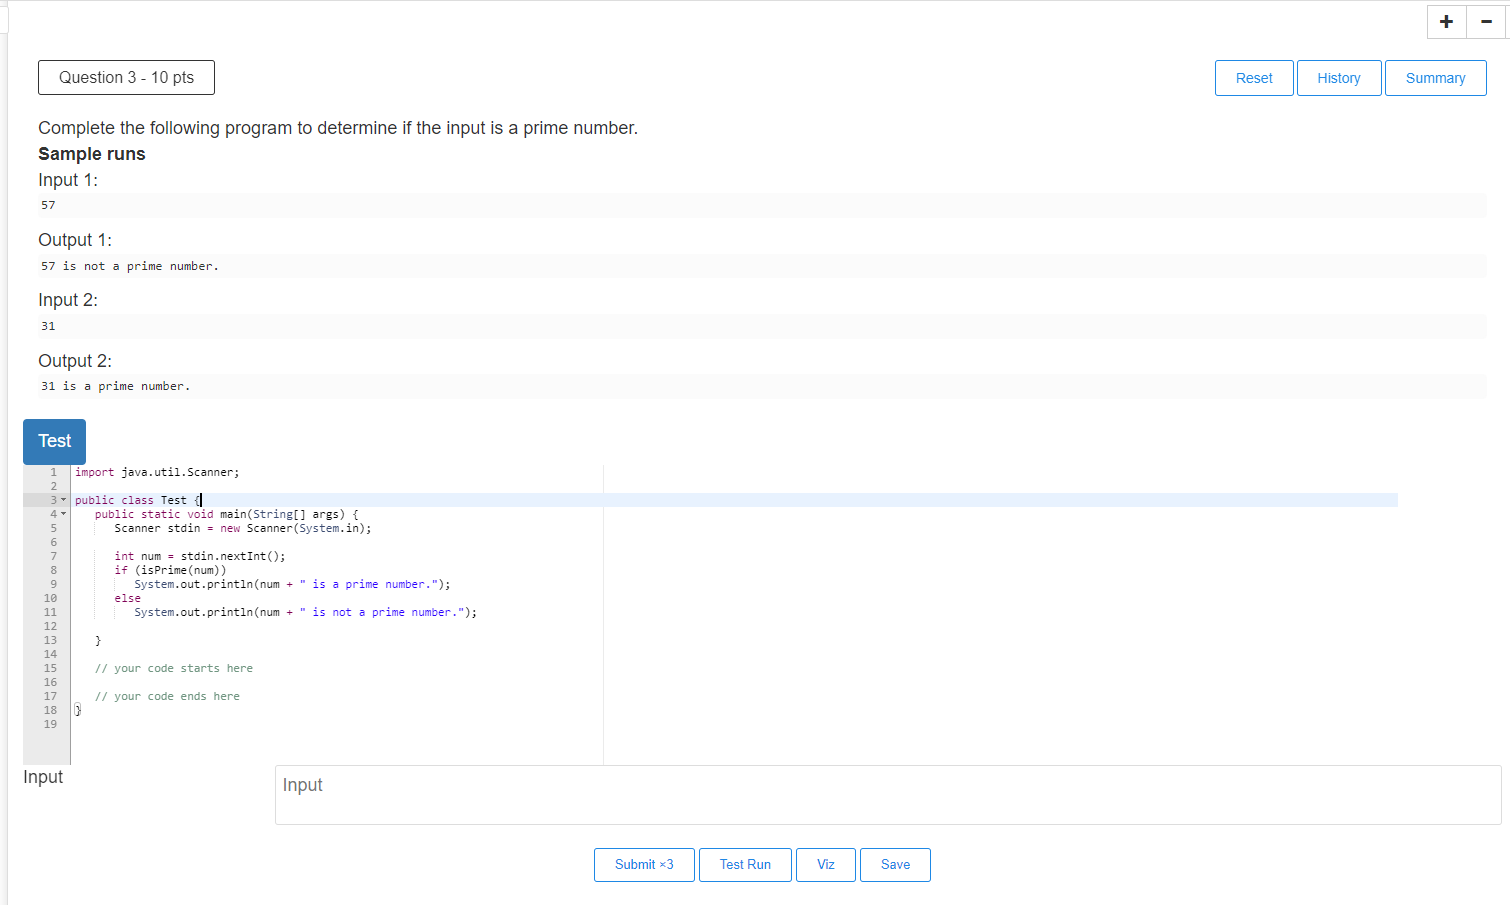Click the zoom out minus icon
The width and height of the screenshot is (1510, 905).
1486,21
